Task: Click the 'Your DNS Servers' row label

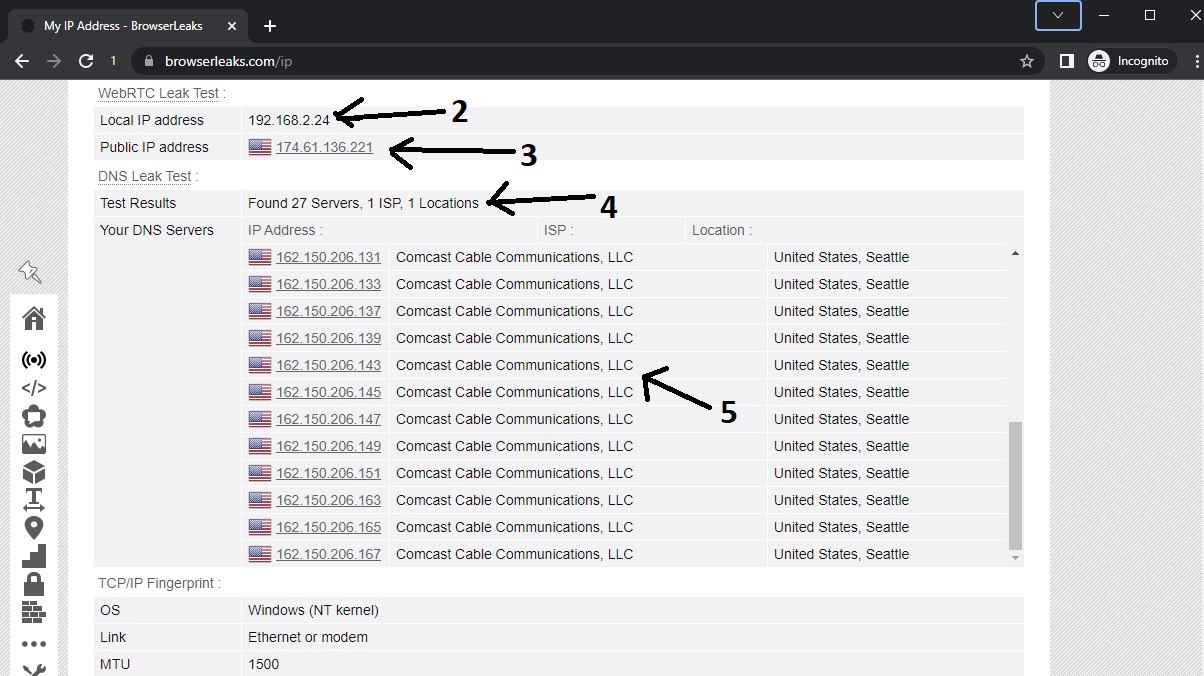Action: pyautogui.click(x=157, y=230)
